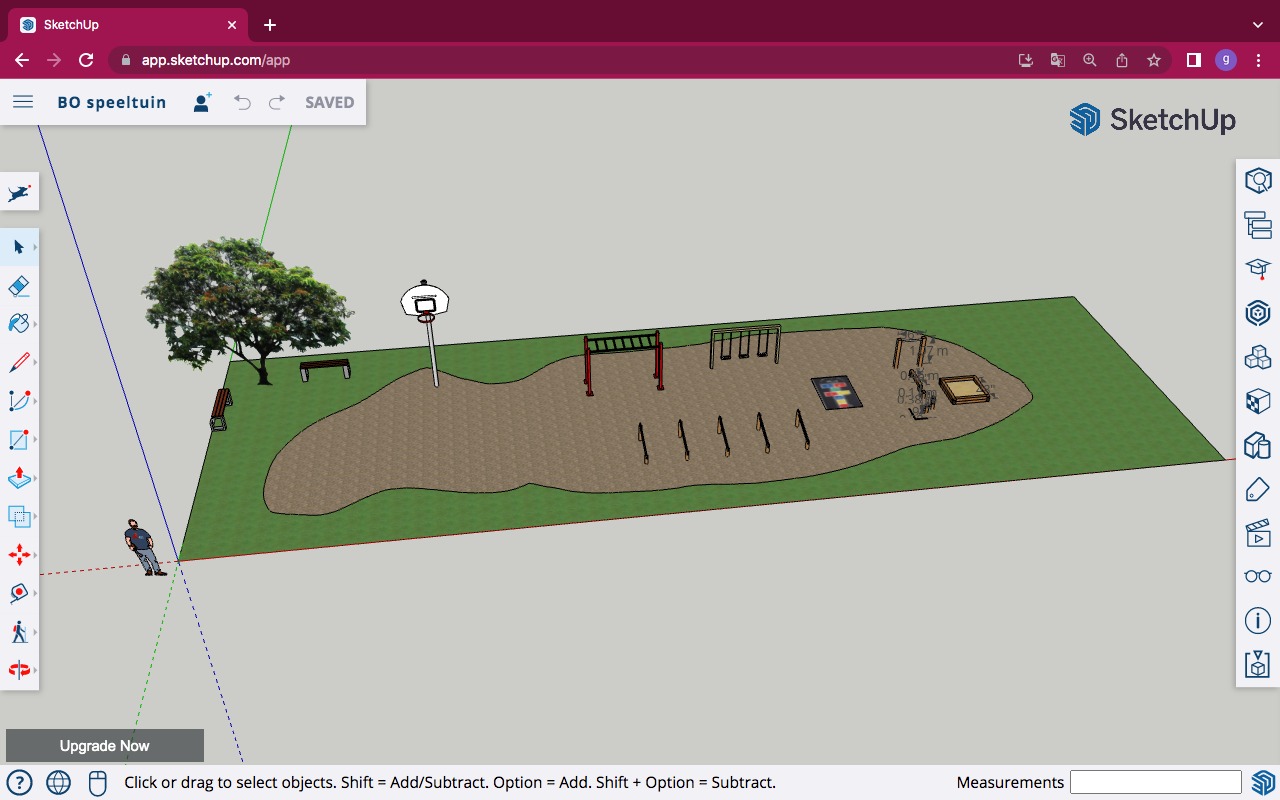The height and width of the screenshot is (800, 1280).
Task: Activate the Push/Pull tool
Action: tap(18, 479)
